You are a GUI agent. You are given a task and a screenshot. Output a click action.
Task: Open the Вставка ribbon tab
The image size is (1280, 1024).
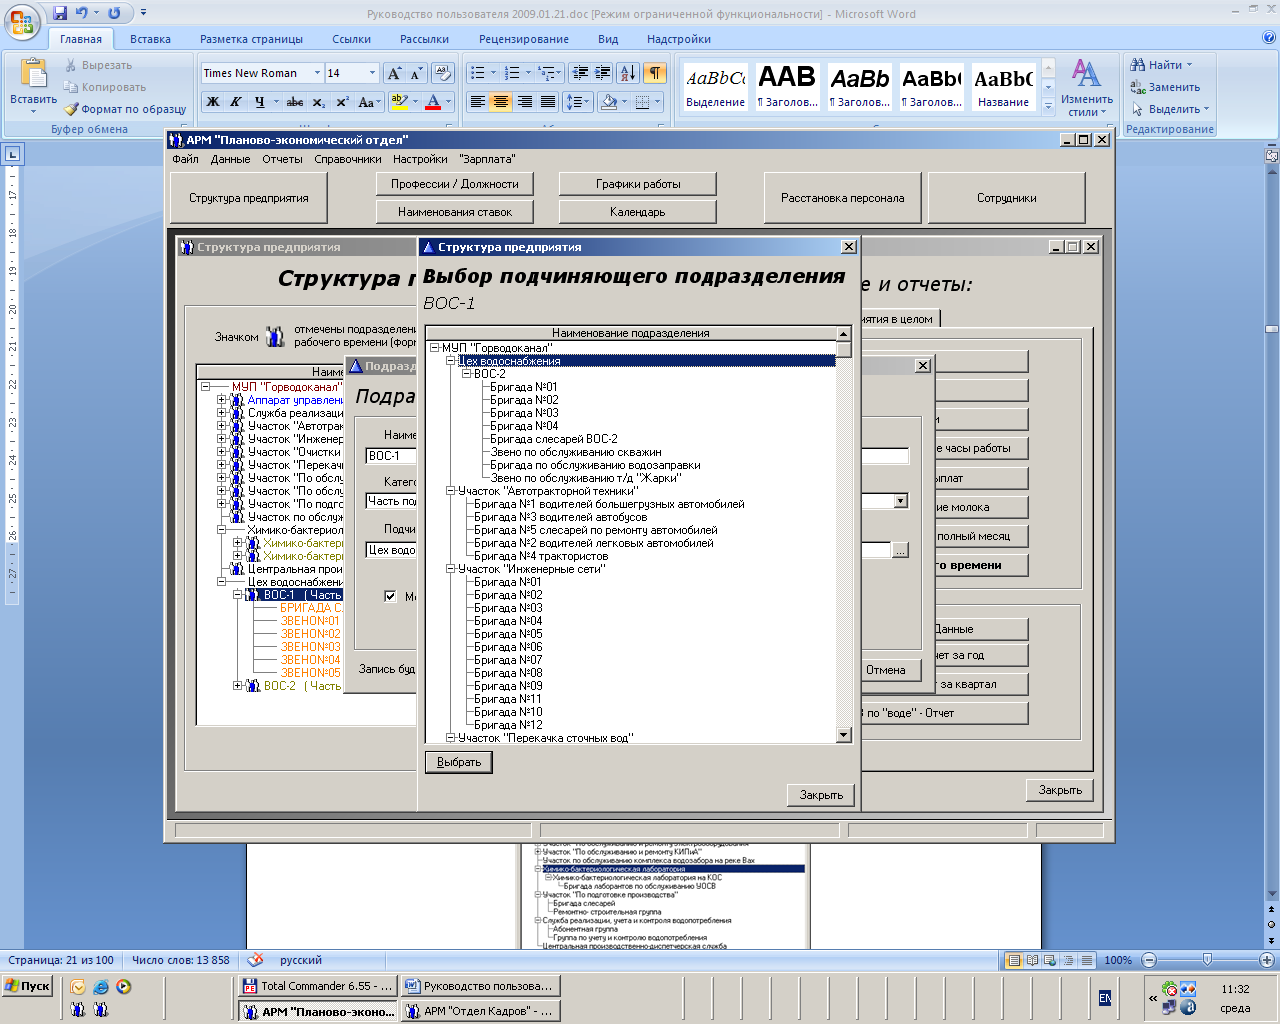(x=150, y=39)
